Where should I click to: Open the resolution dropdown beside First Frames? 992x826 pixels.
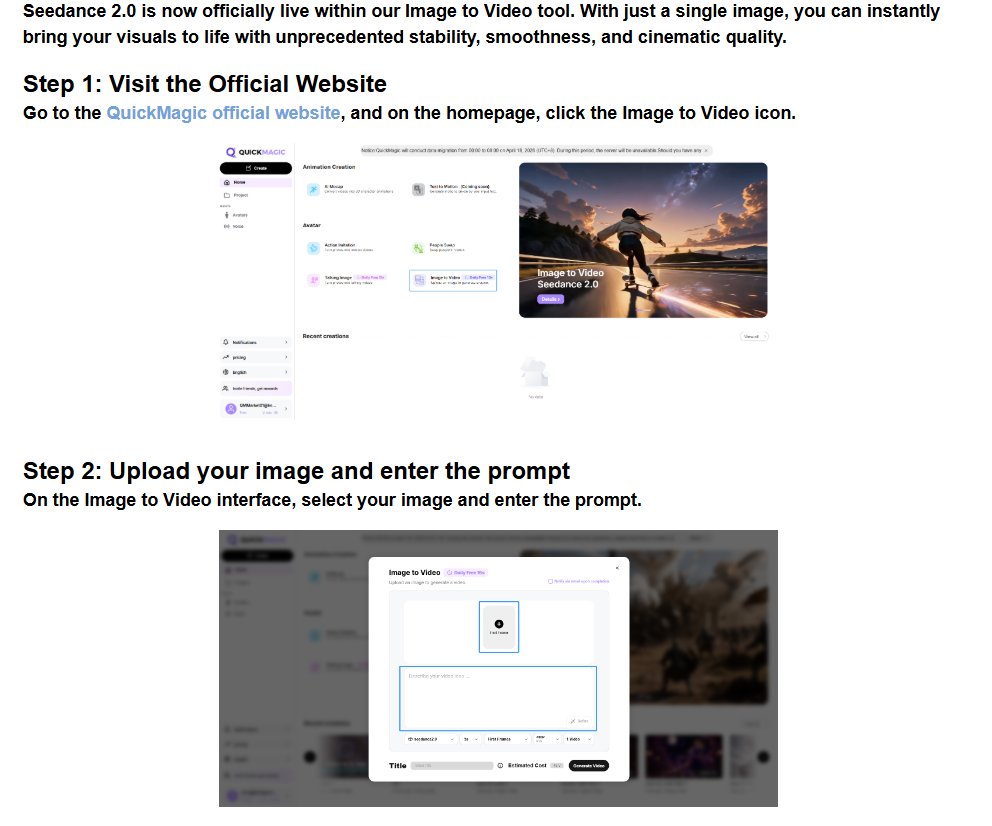(547, 739)
